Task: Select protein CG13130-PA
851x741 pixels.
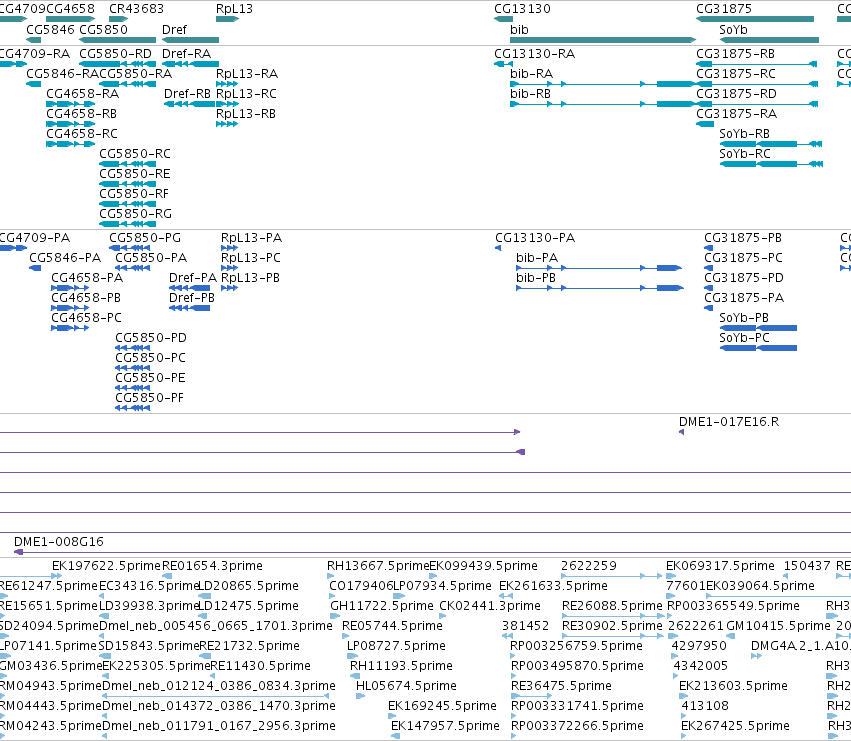Action: tap(535, 237)
